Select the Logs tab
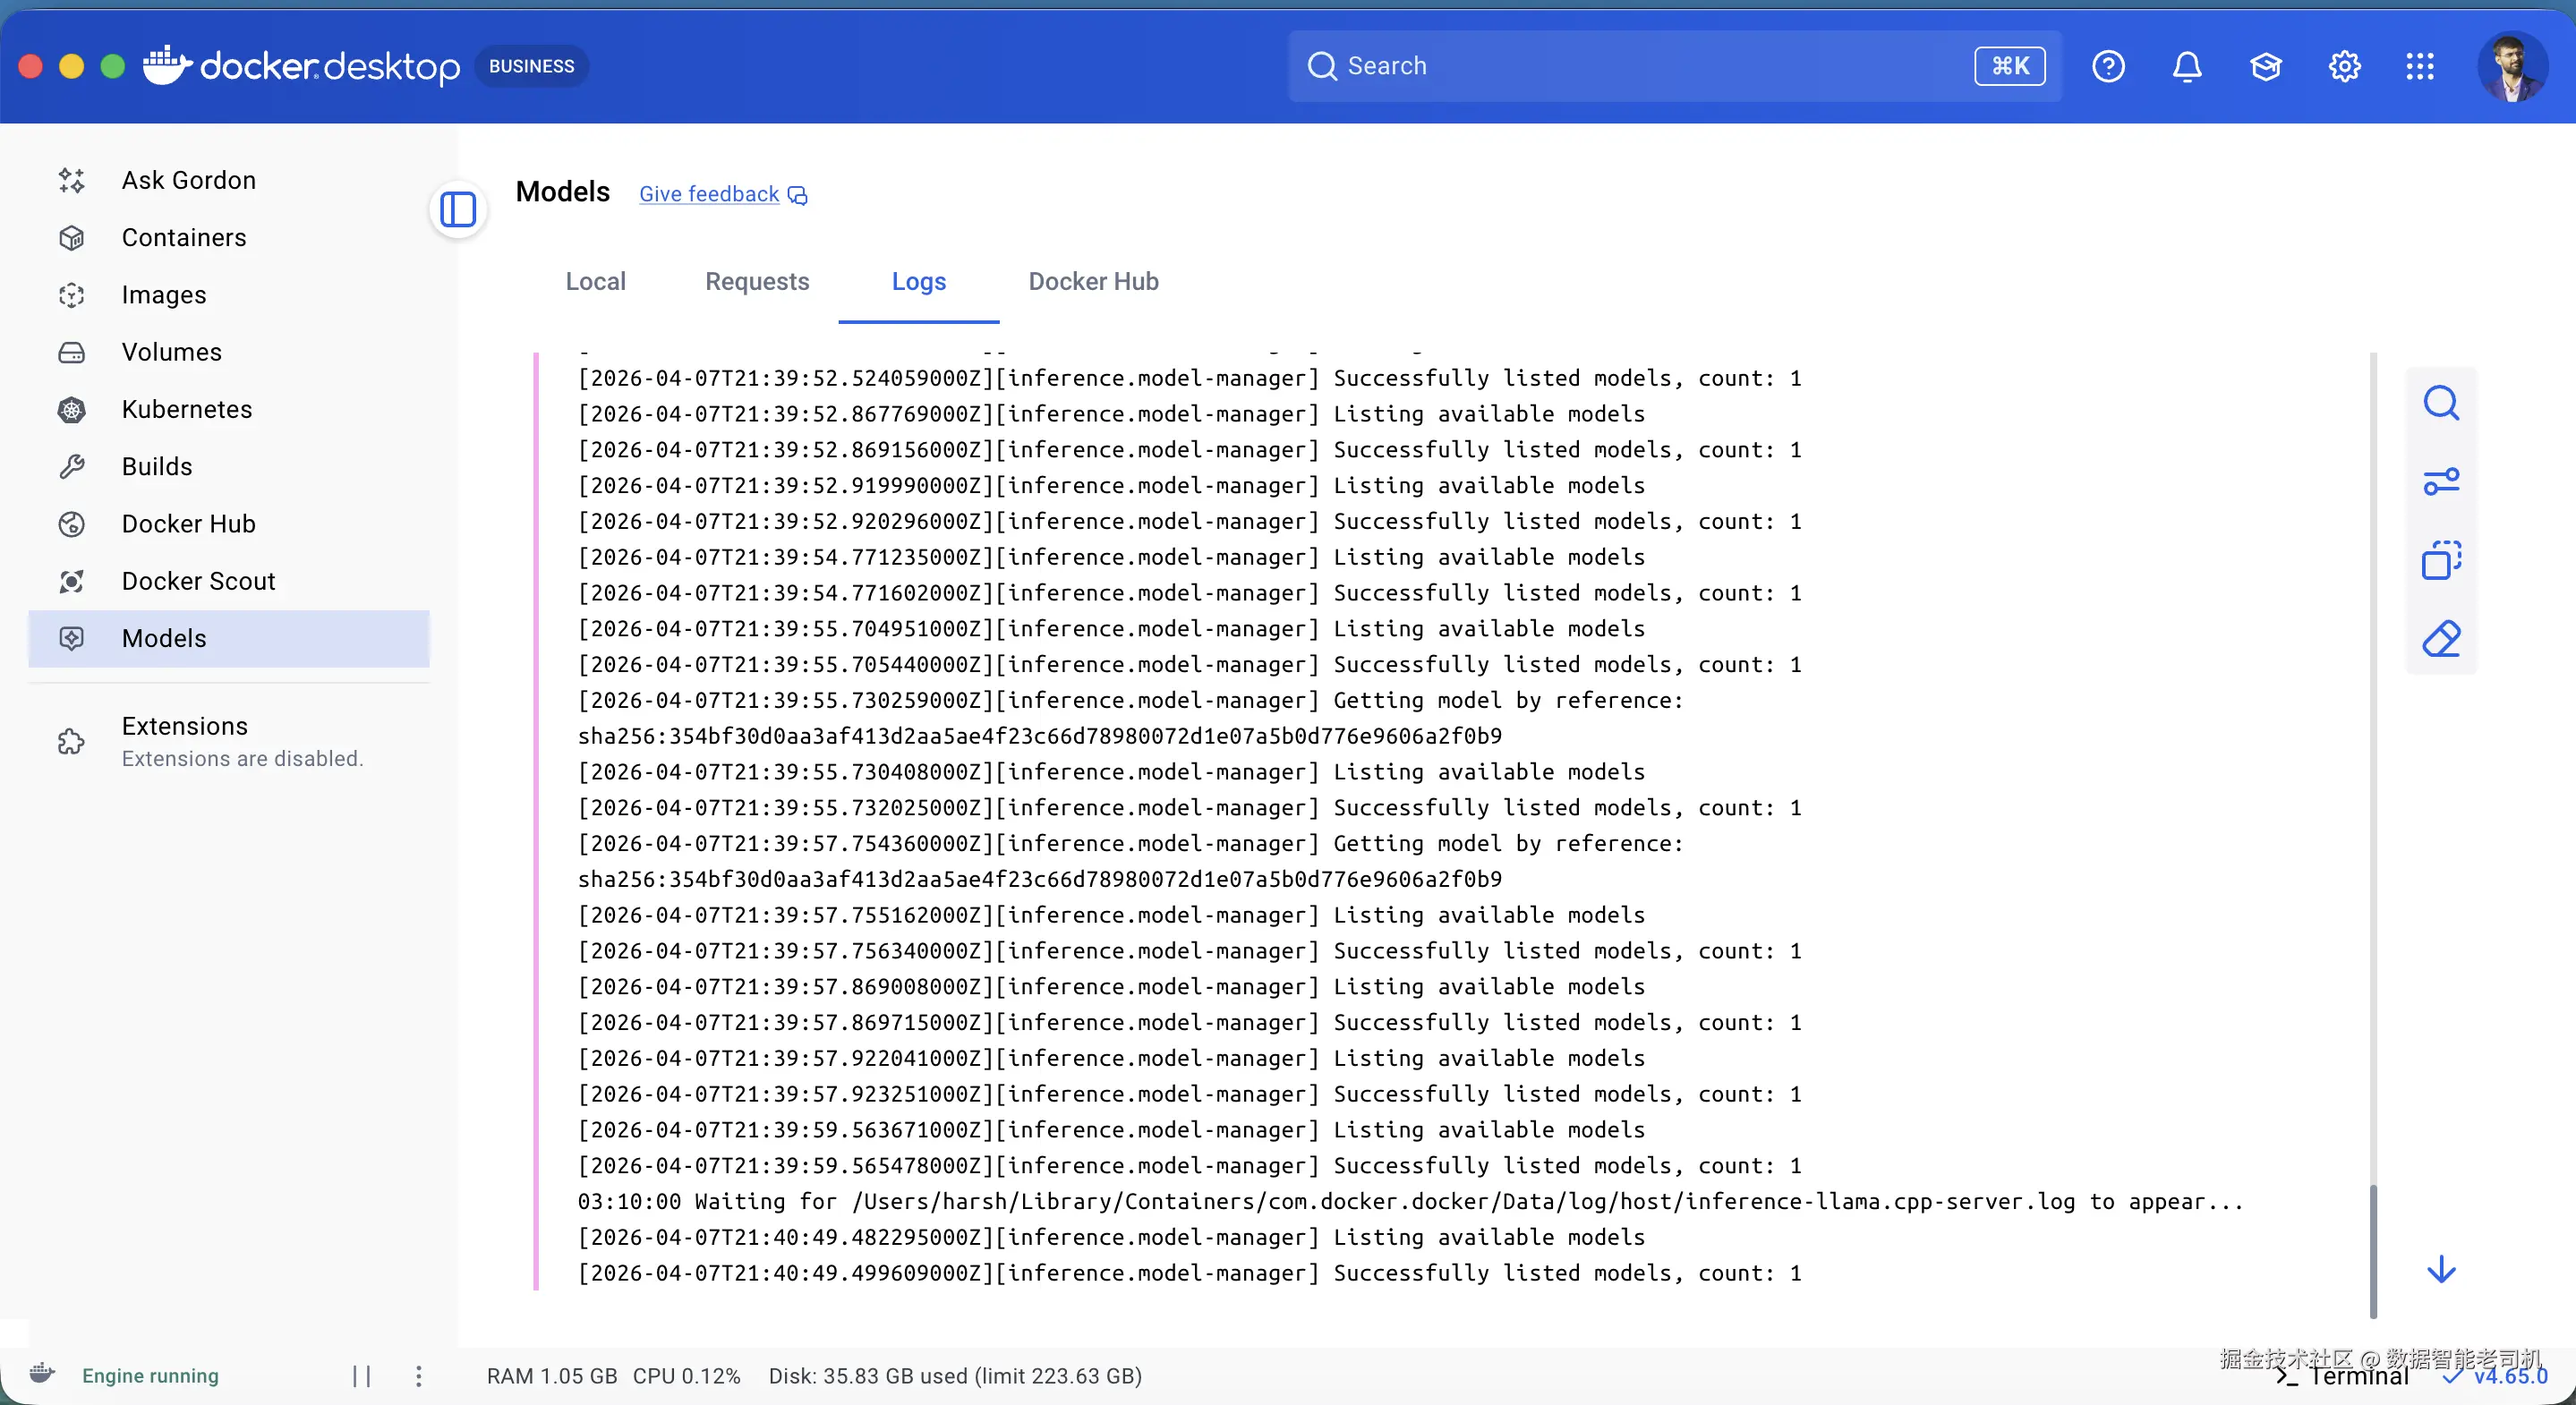2576x1405 pixels. (x=919, y=282)
